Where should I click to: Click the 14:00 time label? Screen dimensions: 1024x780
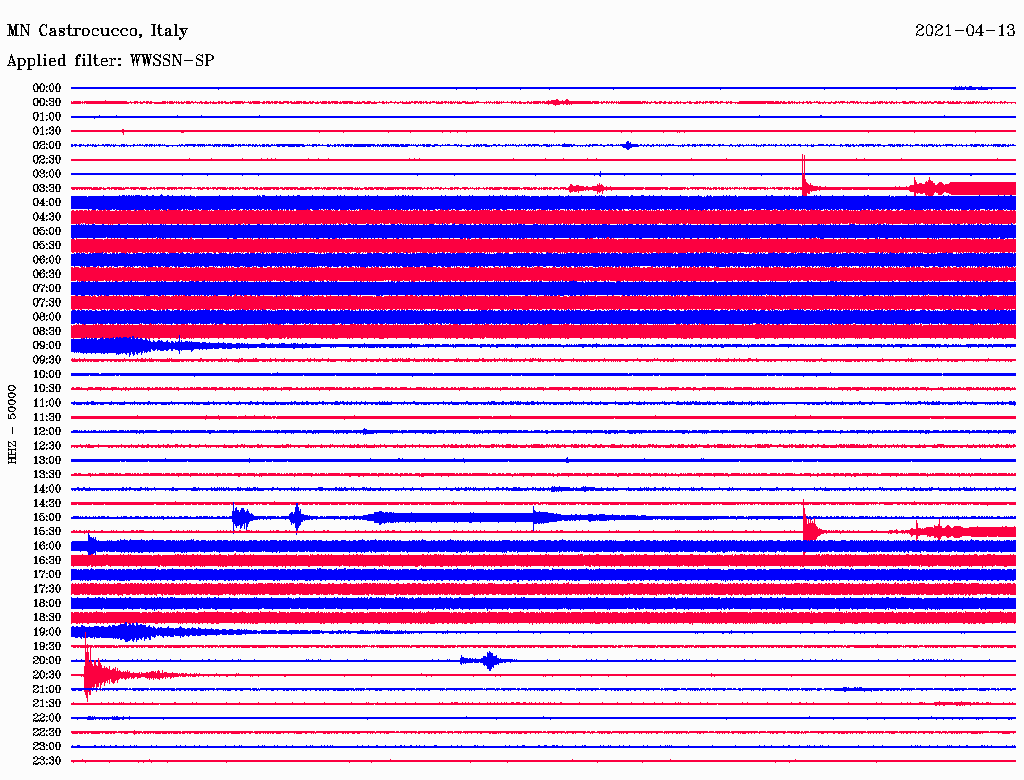coord(46,489)
